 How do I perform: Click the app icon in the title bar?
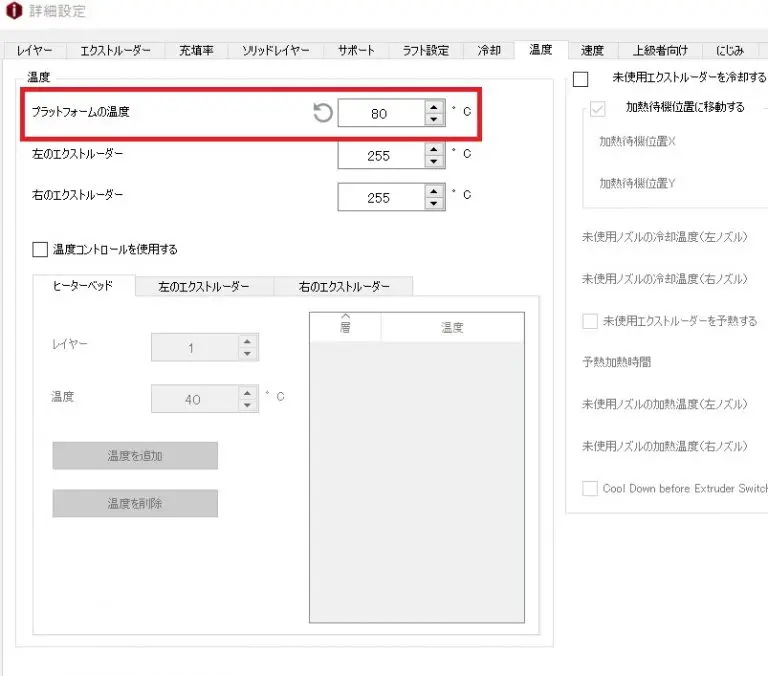pyautogui.click(x=13, y=12)
